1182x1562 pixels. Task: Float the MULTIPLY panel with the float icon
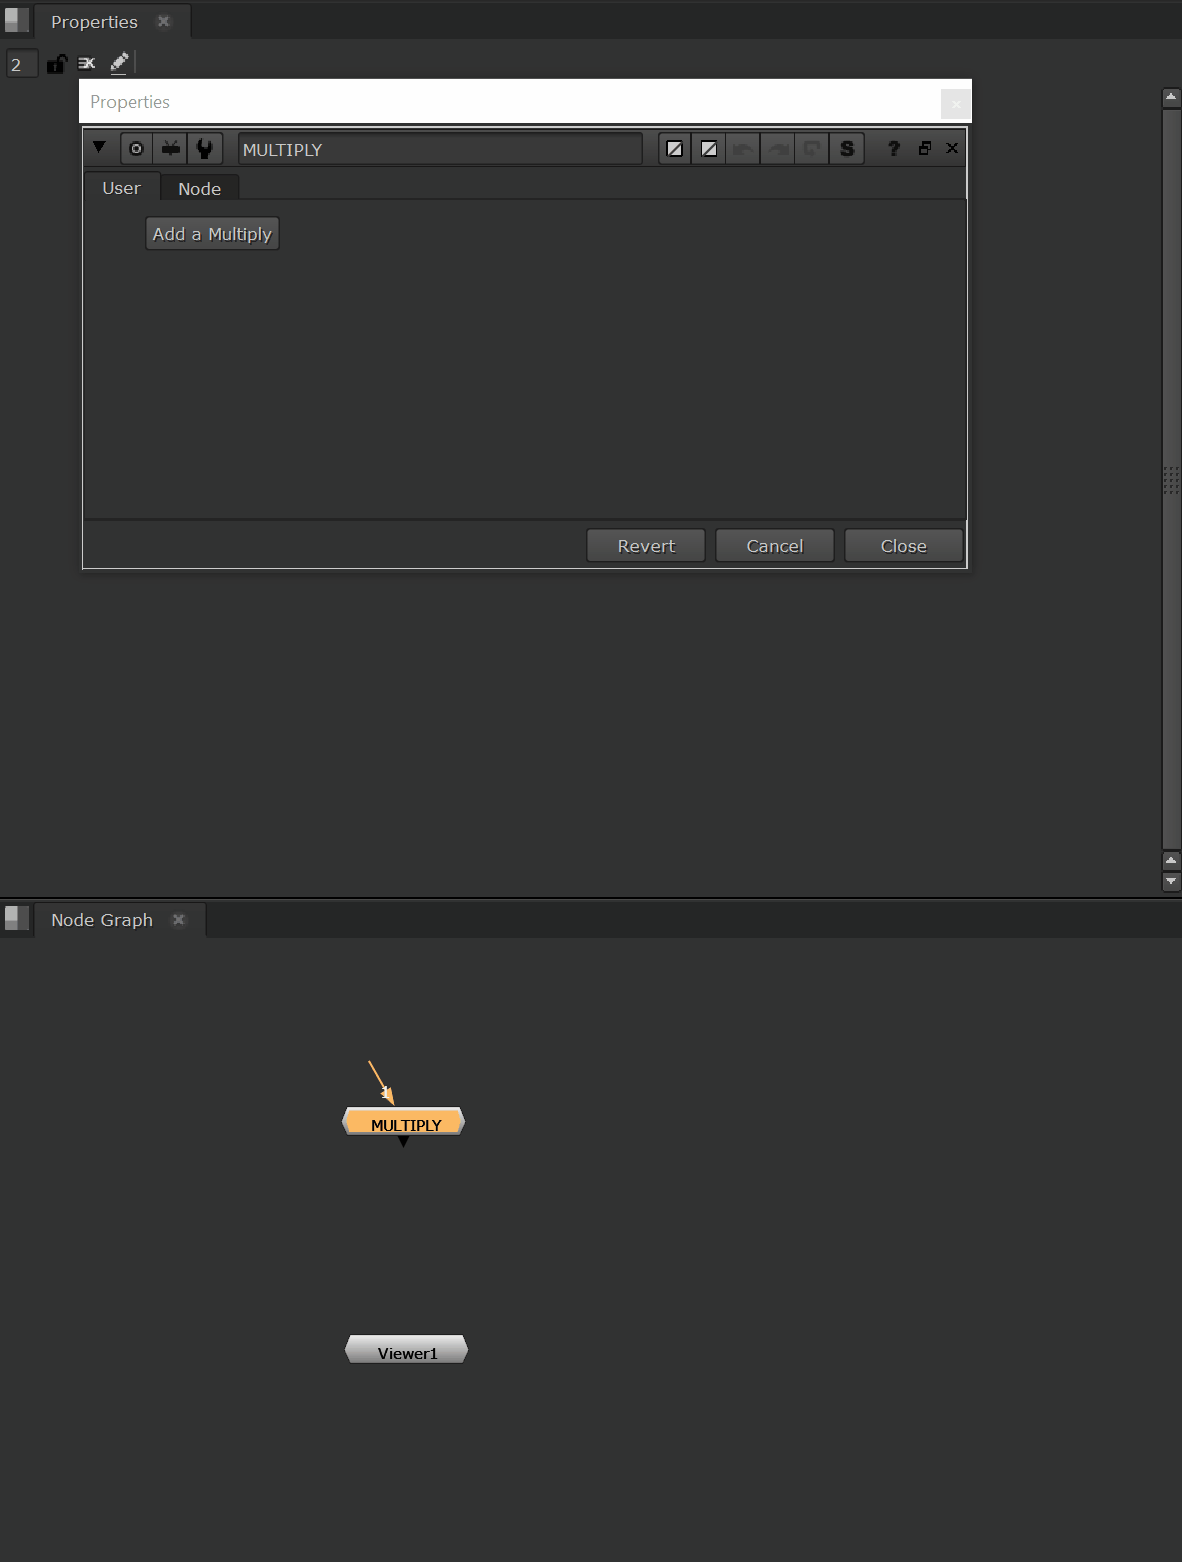[x=924, y=148]
